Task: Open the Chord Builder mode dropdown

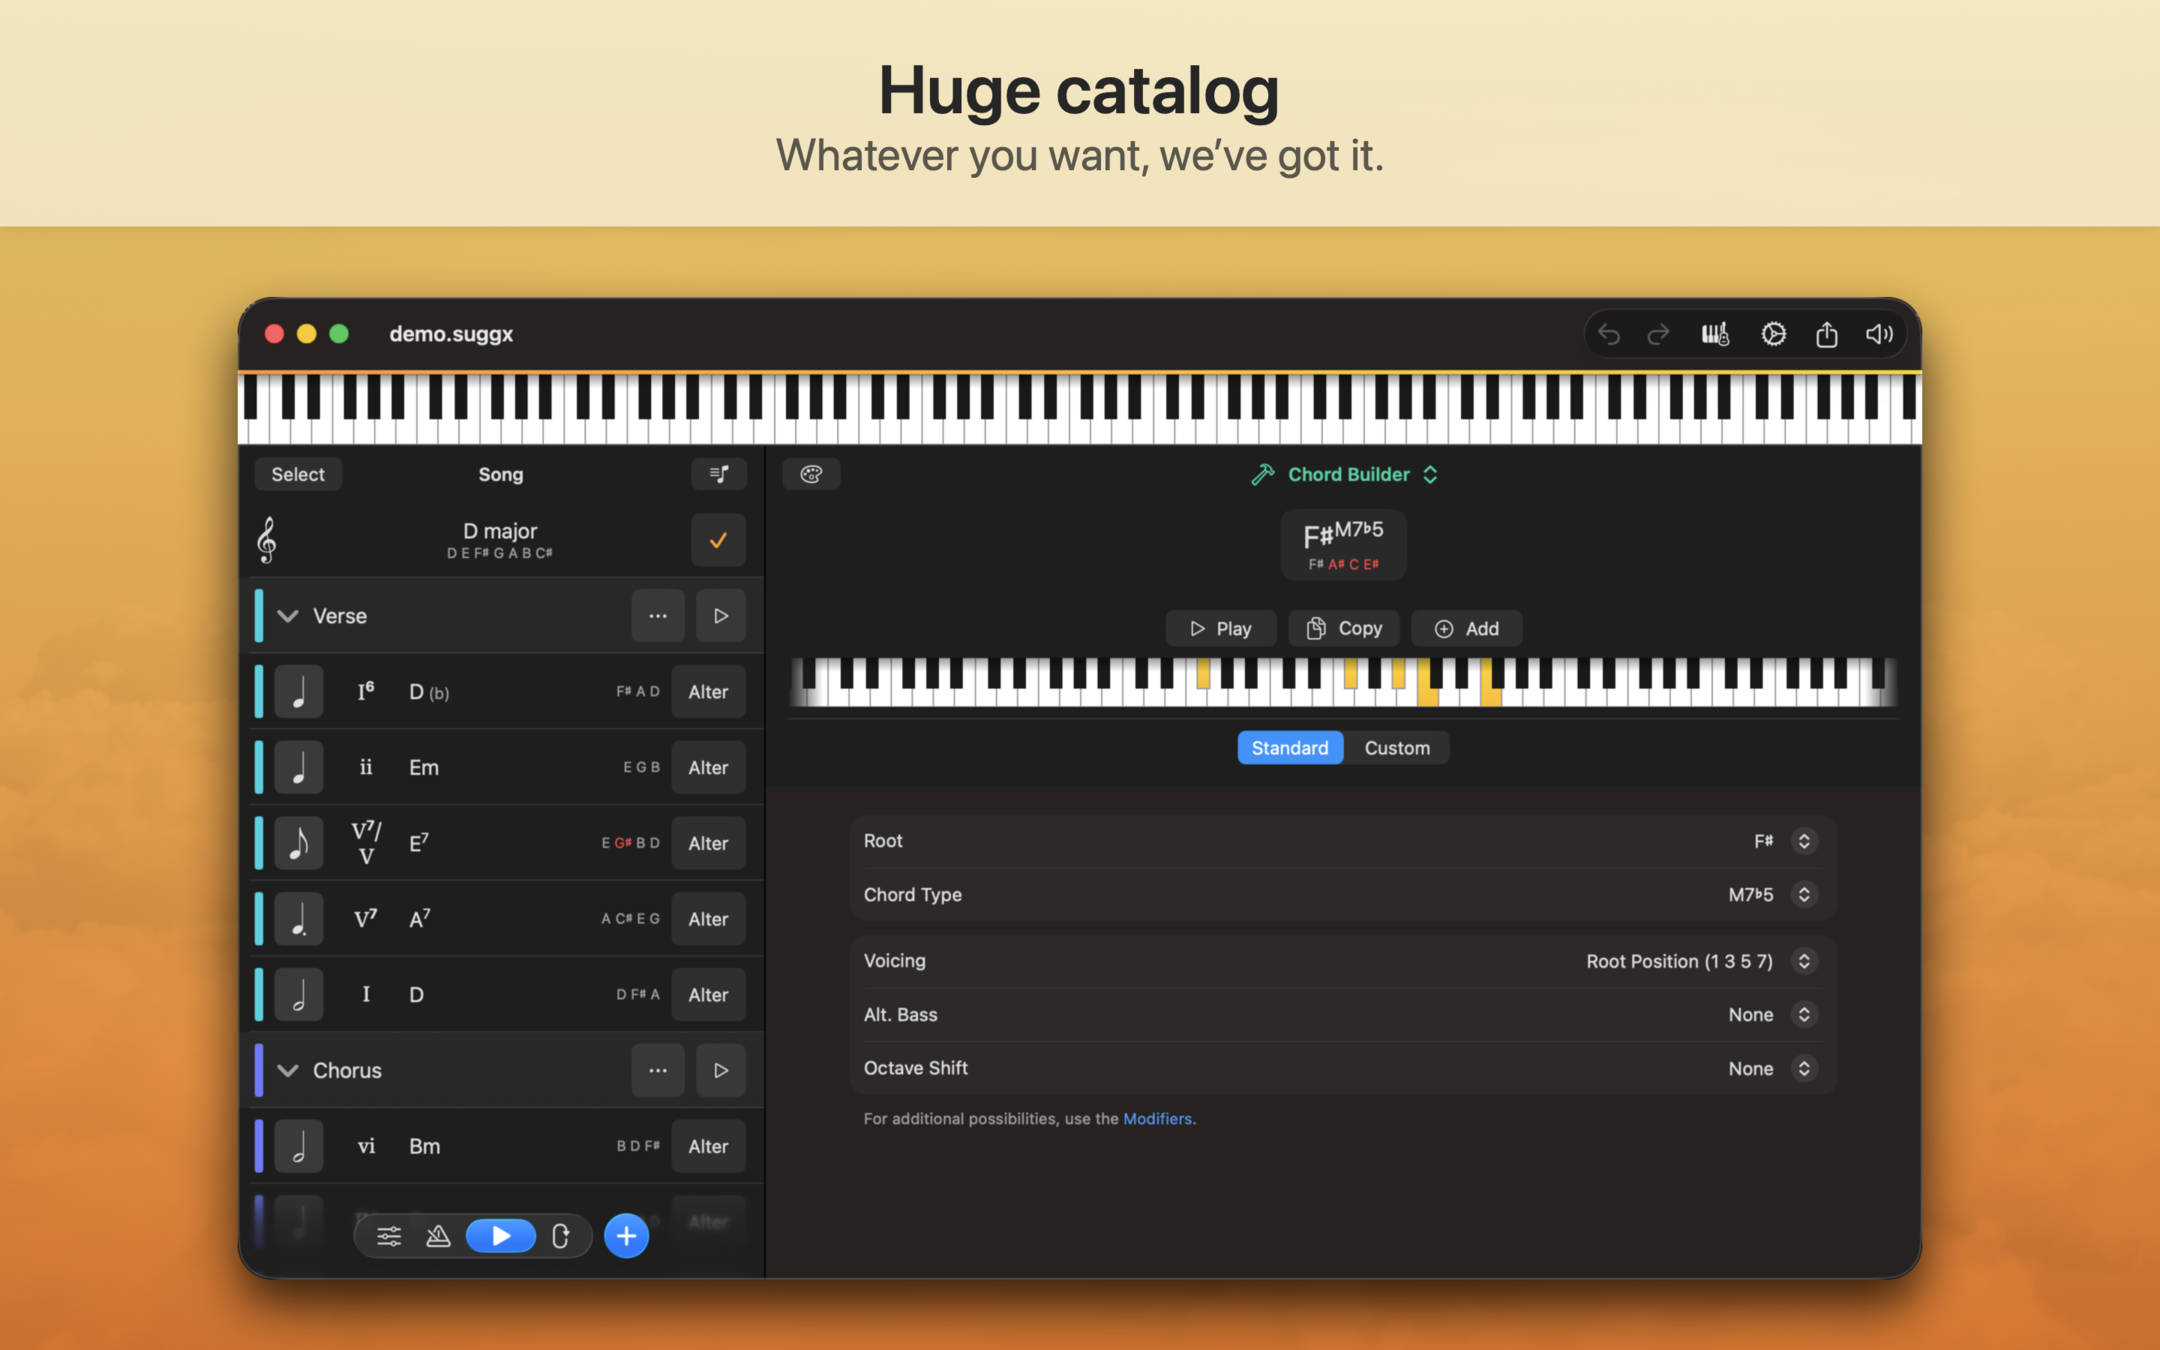Action: click(1345, 475)
